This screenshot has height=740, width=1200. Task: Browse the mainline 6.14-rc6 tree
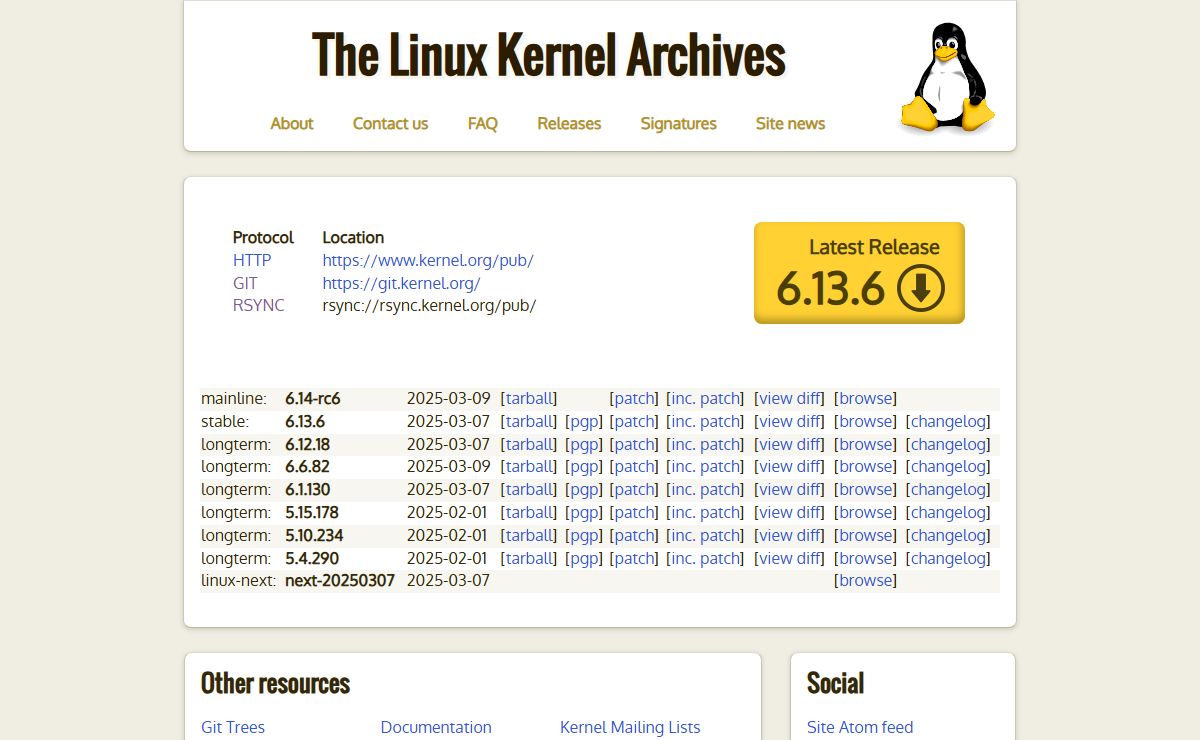coord(866,398)
